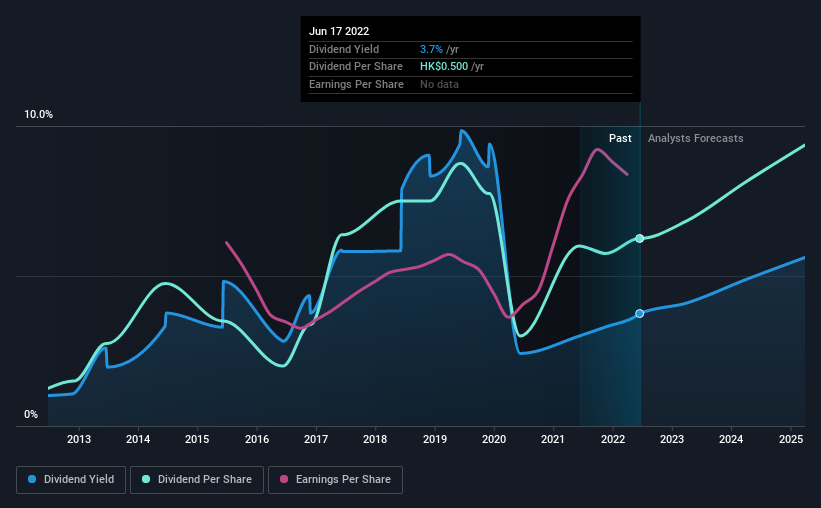The width and height of the screenshot is (821, 508).
Task: Click the 2014 x-axis label
Action: pyautogui.click(x=138, y=439)
